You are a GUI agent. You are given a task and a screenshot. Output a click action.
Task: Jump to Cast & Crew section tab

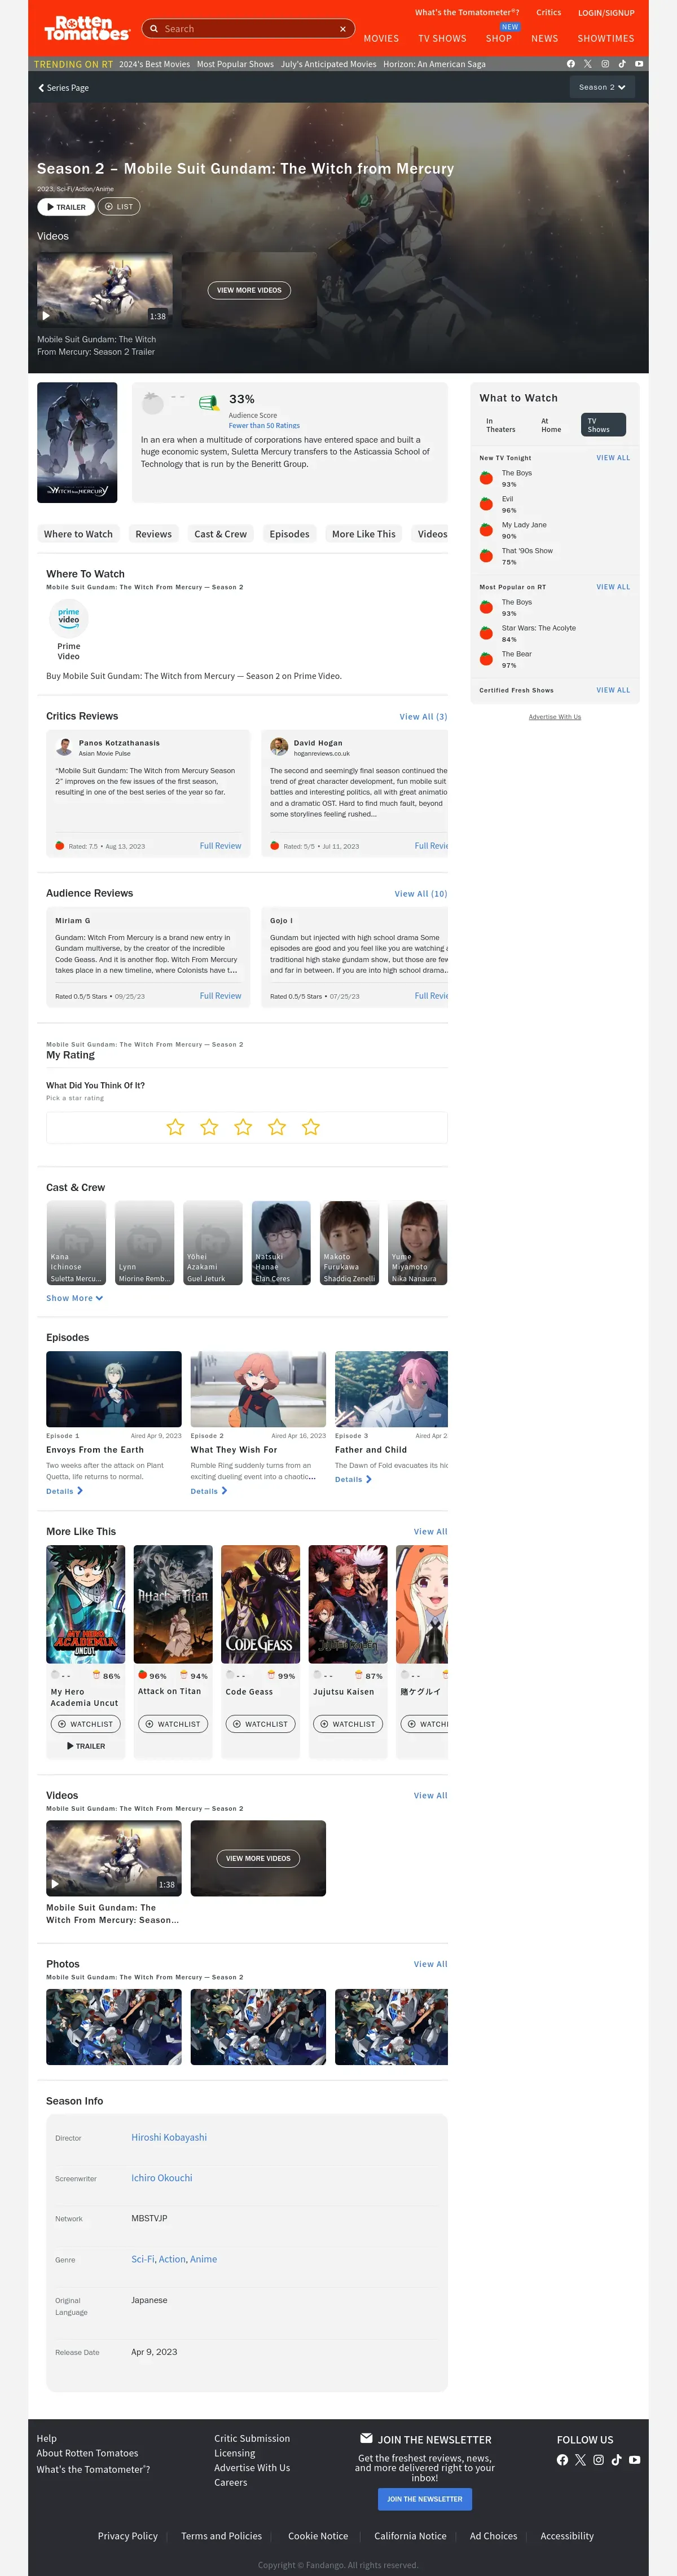(220, 534)
